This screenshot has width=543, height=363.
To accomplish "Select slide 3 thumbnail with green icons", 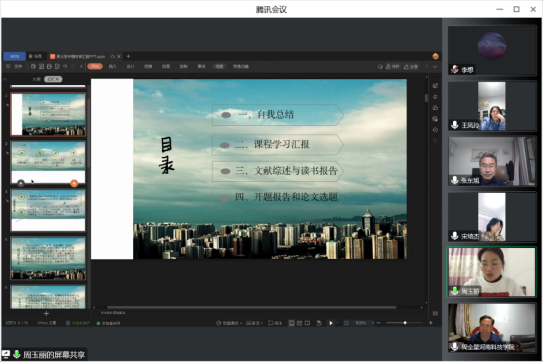I will [48, 162].
